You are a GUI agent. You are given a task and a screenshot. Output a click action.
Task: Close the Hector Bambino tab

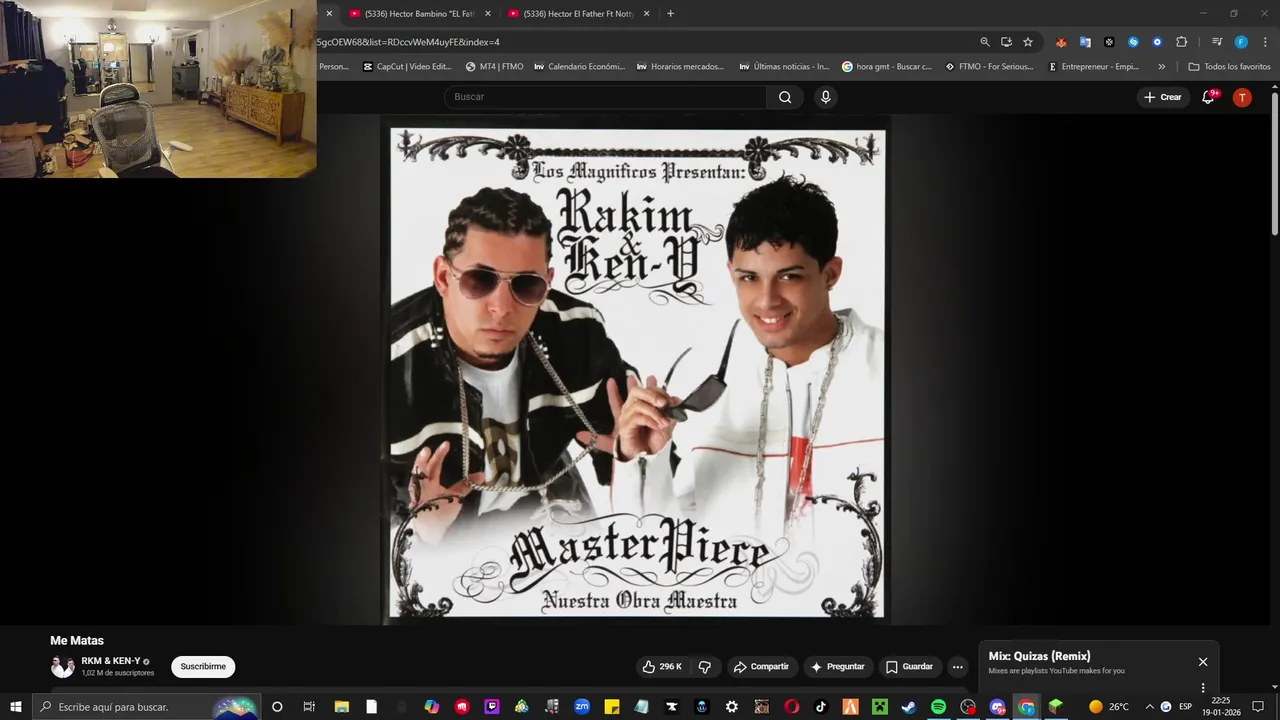coord(488,14)
